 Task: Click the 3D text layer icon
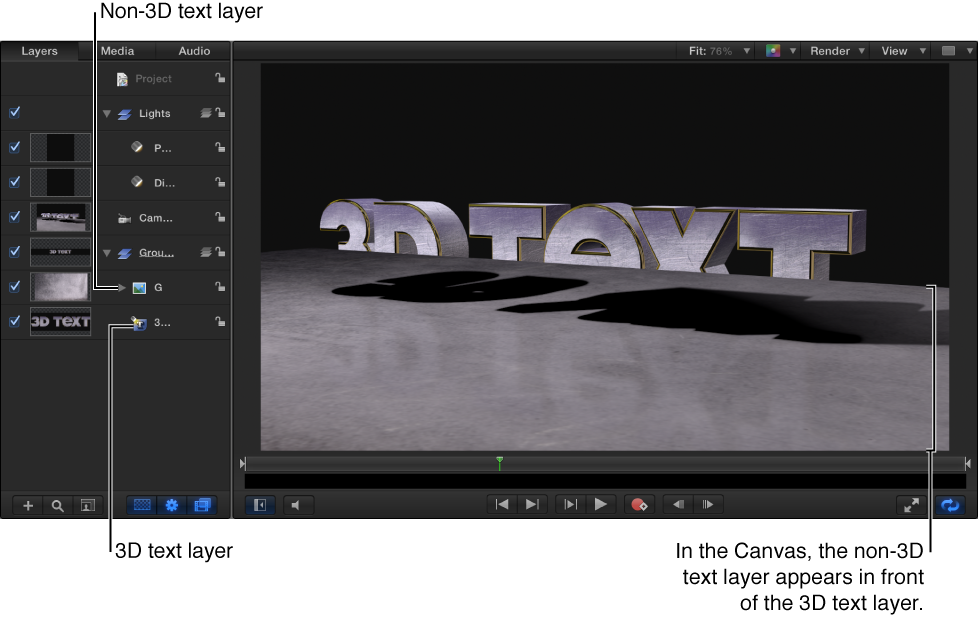[x=138, y=322]
